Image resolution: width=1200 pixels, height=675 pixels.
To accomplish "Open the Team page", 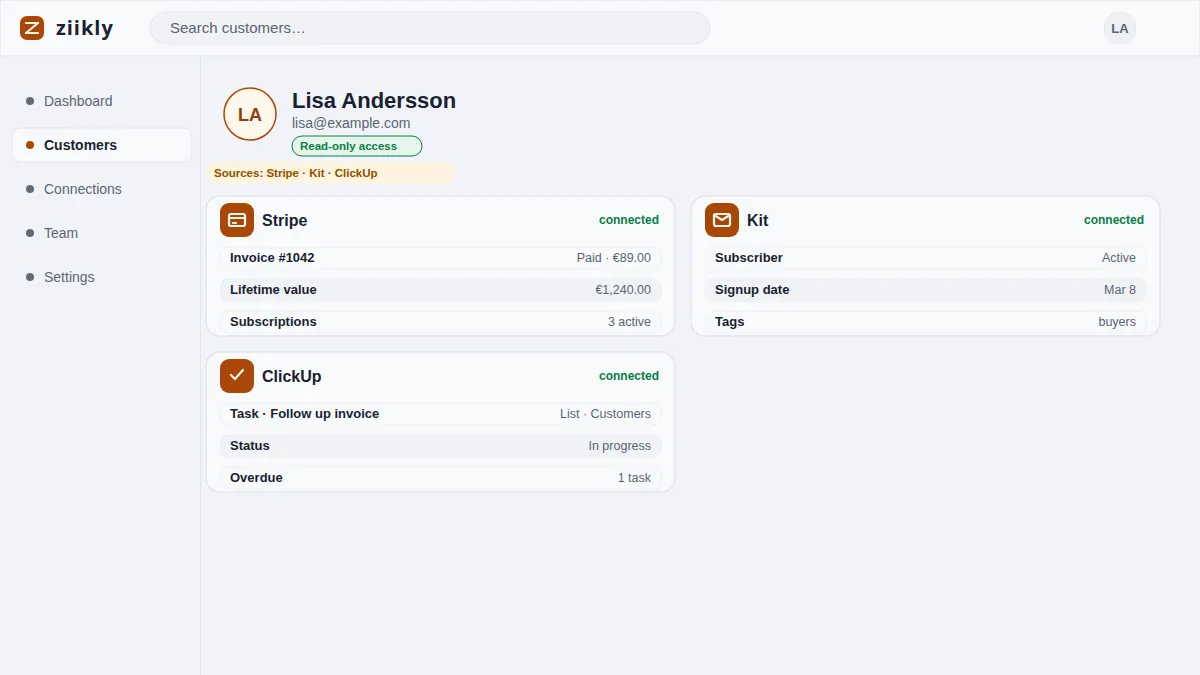I will [x=102, y=233].
